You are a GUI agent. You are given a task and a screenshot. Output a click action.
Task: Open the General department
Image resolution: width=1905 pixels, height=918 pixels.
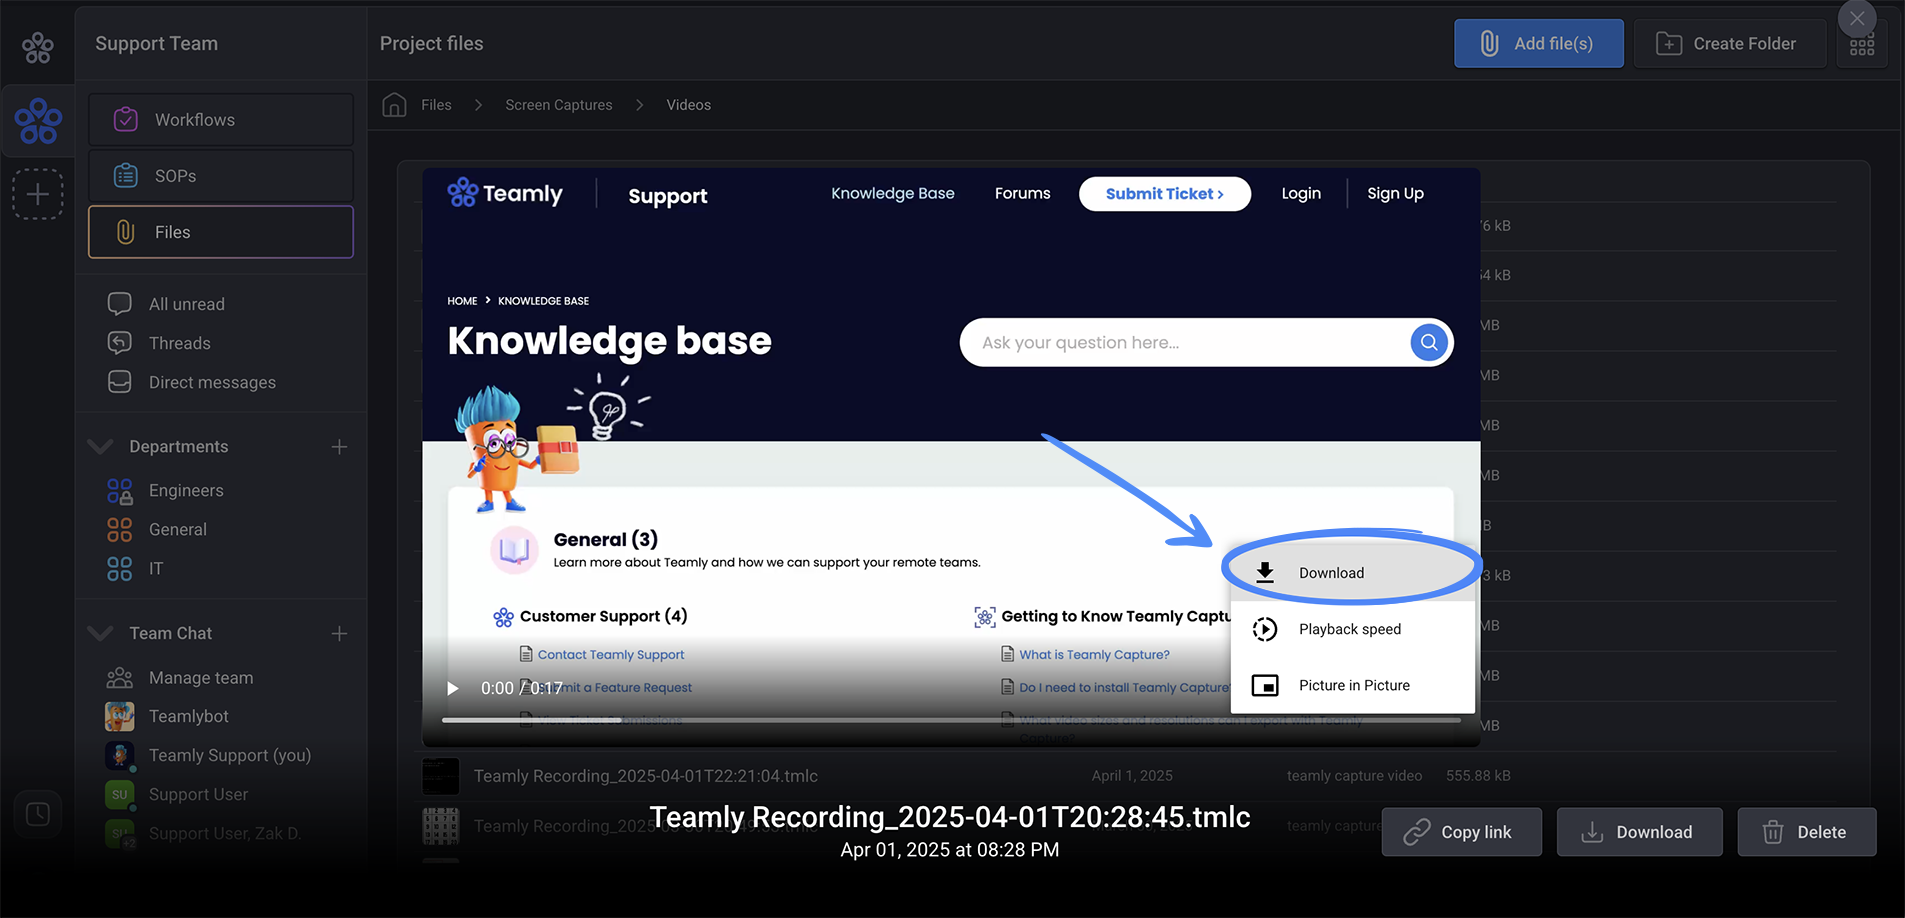pos(178,529)
